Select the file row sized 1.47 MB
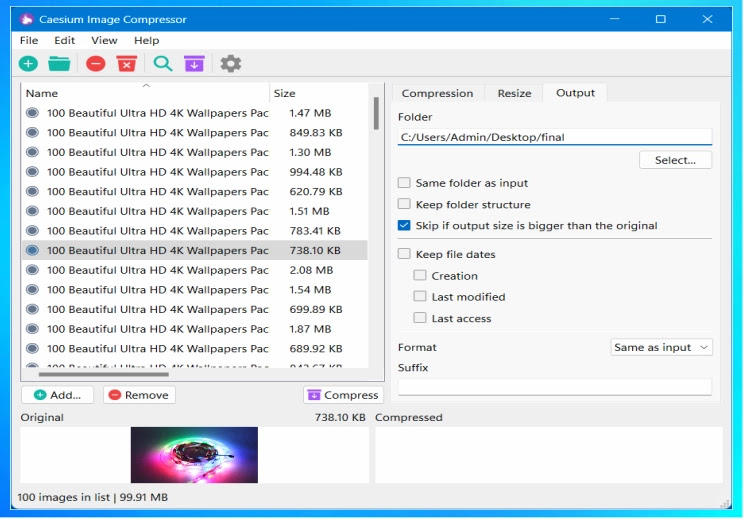This screenshot has width=744, height=520. pos(195,113)
